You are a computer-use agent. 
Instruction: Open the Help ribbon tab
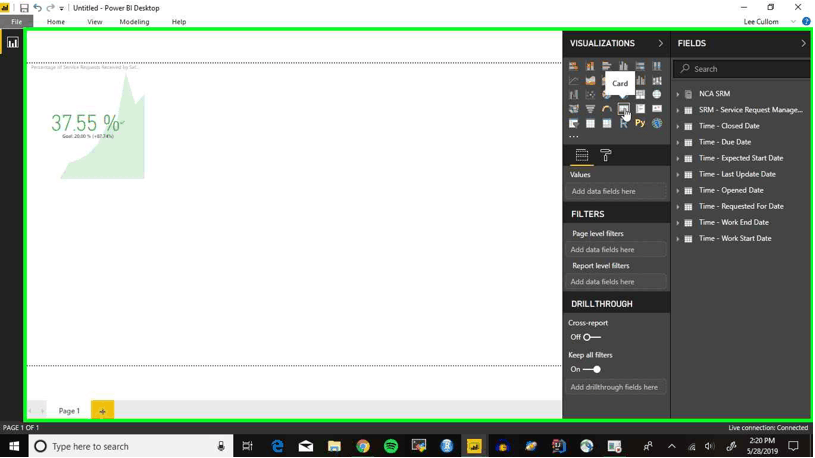[x=179, y=22]
